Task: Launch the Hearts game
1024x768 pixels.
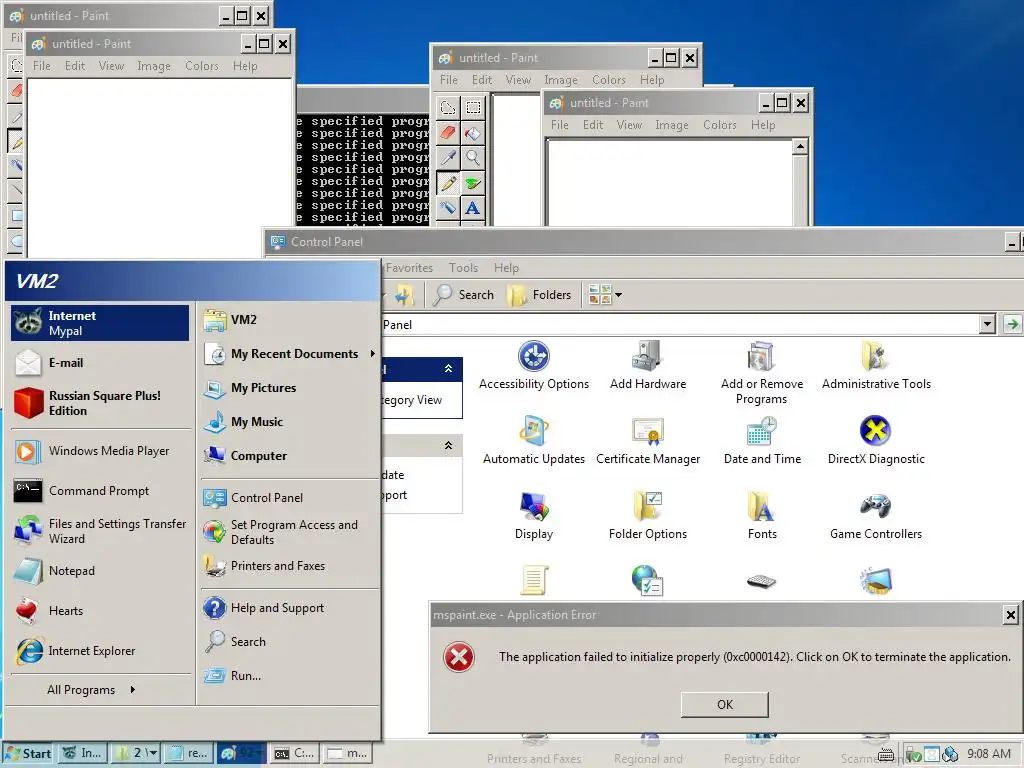Action: coord(100,611)
